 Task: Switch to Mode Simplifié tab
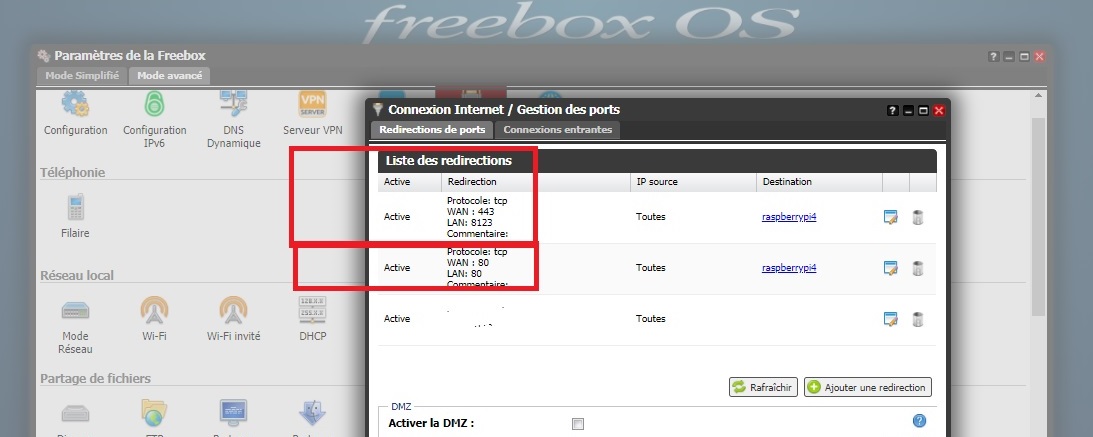[x=82, y=75]
